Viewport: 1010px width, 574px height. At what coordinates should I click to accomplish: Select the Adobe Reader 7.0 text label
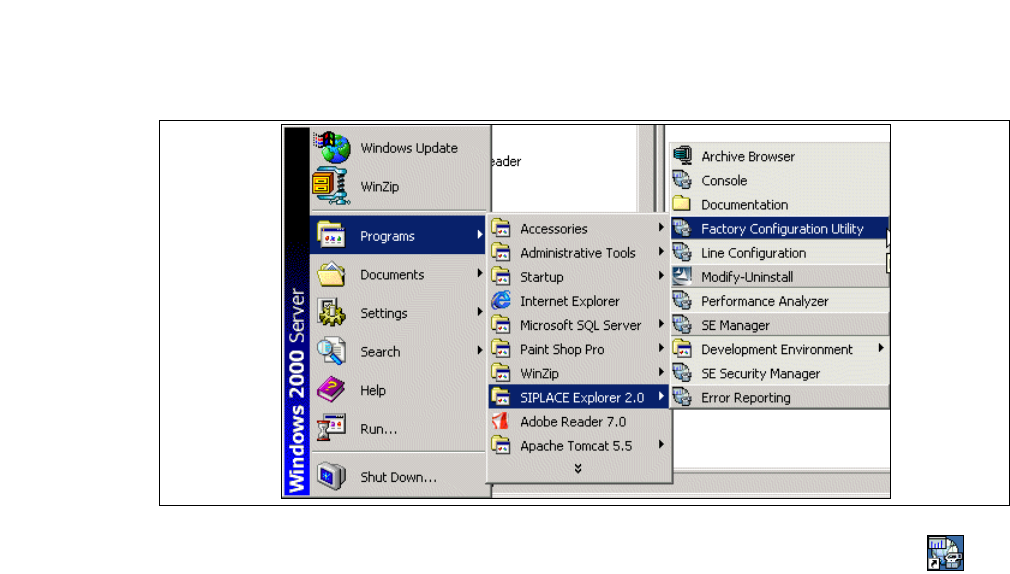[x=573, y=422]
